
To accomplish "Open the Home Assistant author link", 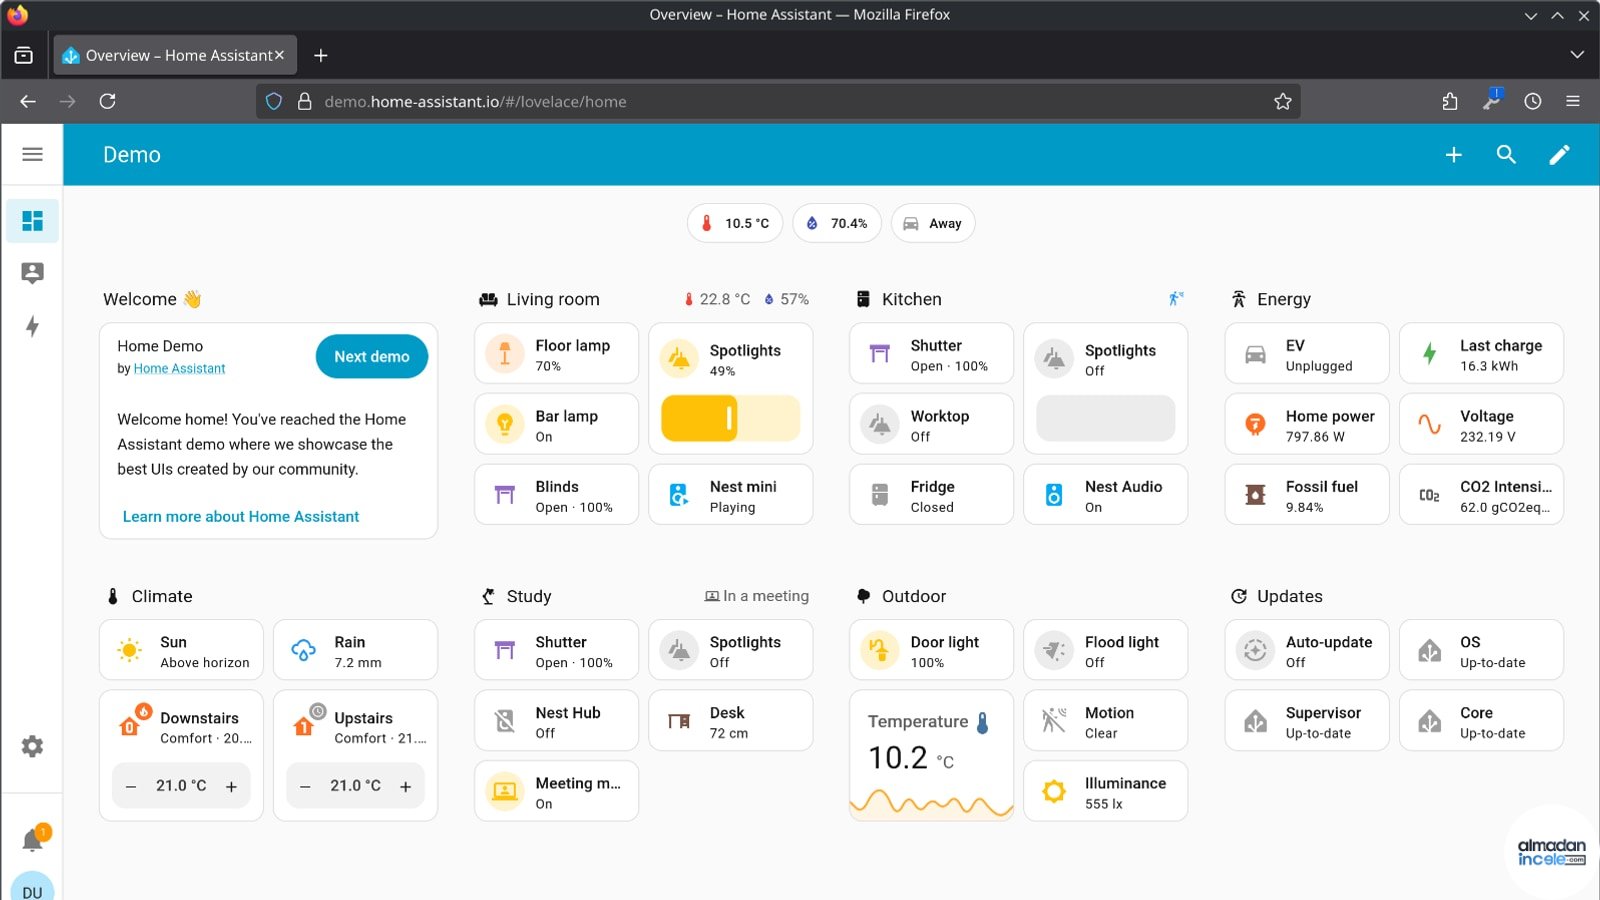I will (x=179, y=368).
